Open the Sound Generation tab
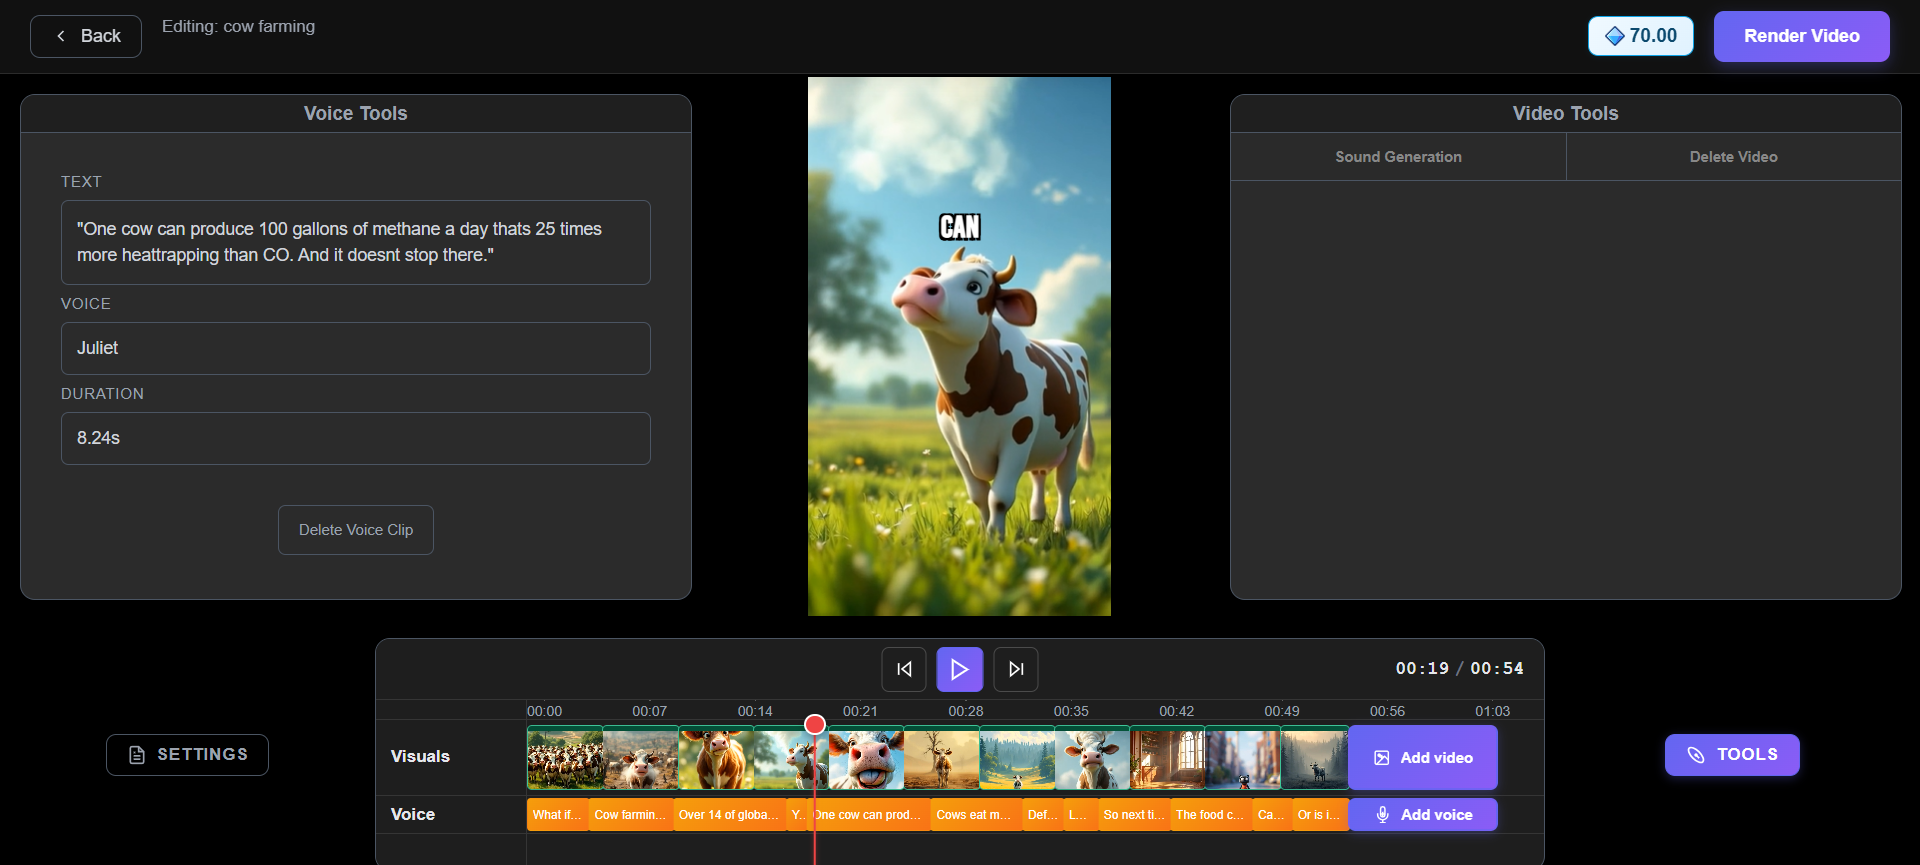The height and width of the screenshot is (865, 1920). [1398, 157]
